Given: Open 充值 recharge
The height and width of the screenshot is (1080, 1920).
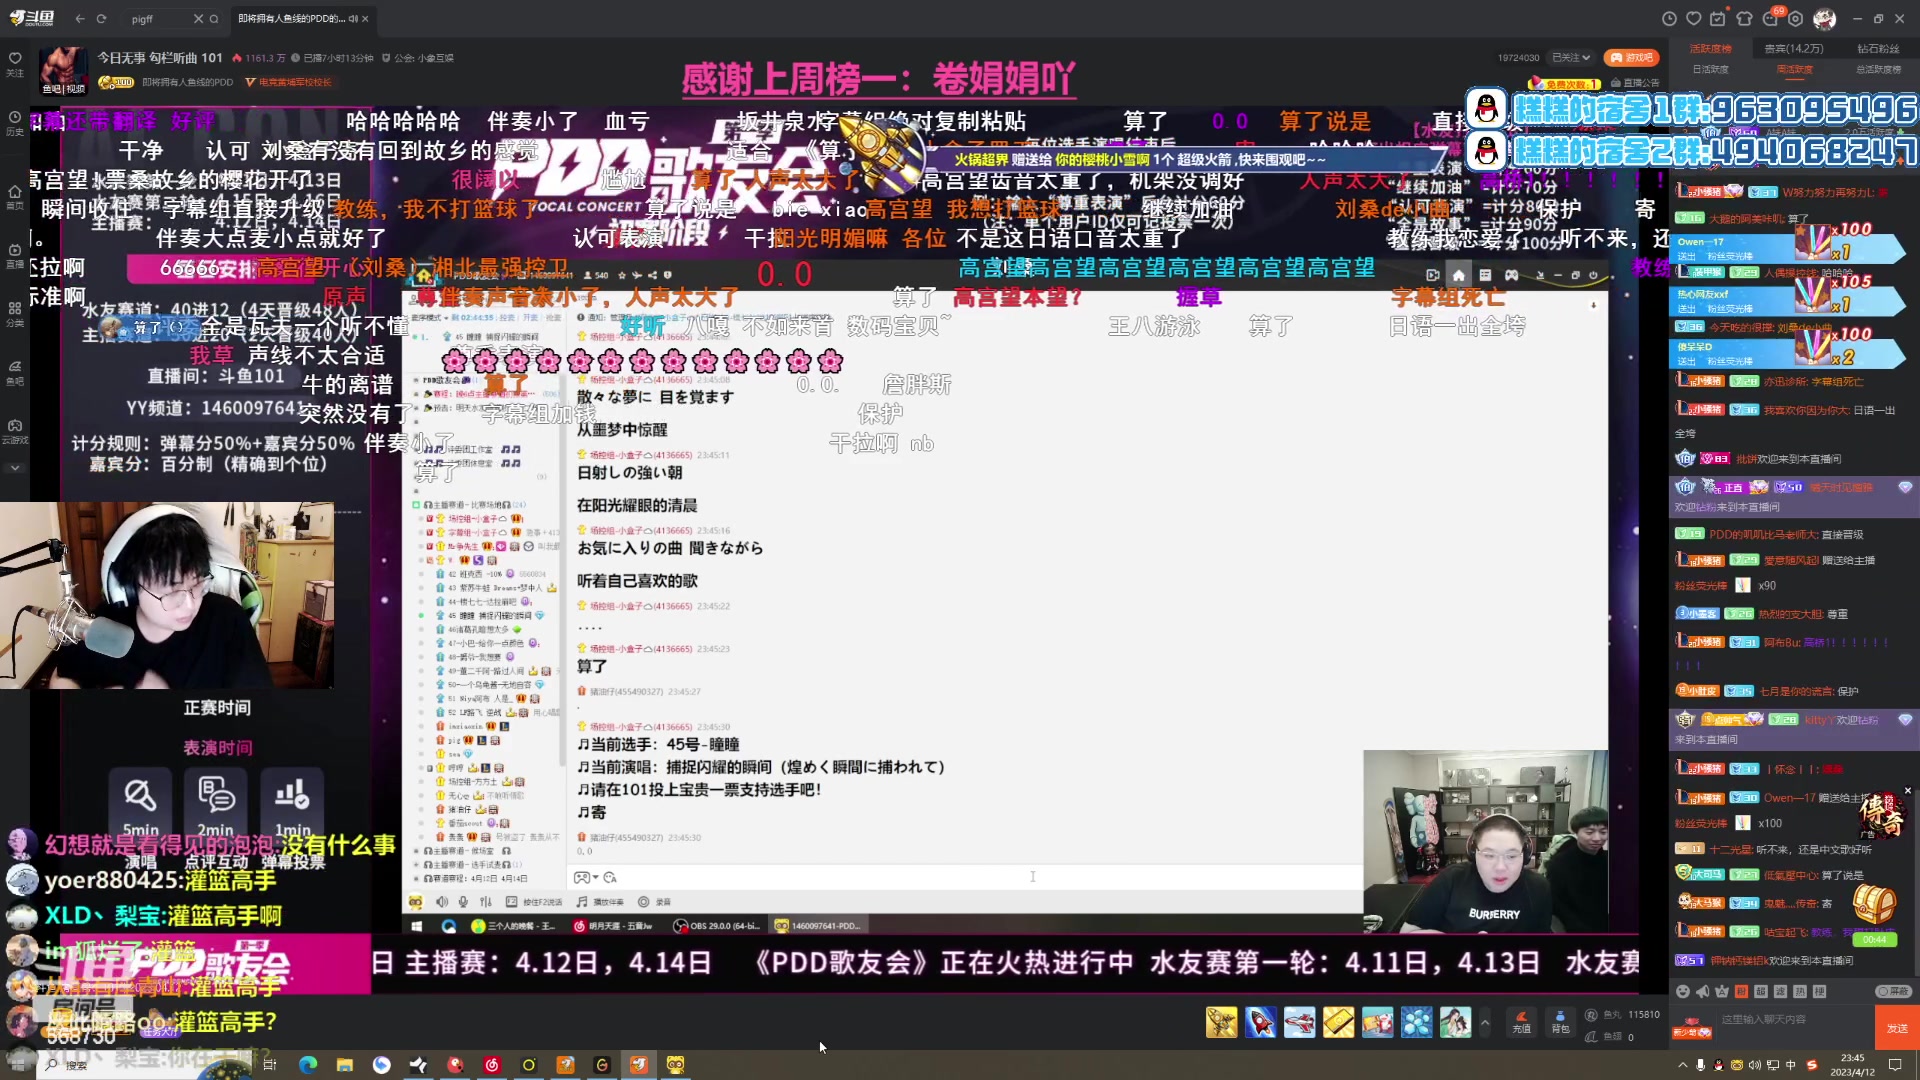Looking at the screenshot, I should pos(1521,1022).
